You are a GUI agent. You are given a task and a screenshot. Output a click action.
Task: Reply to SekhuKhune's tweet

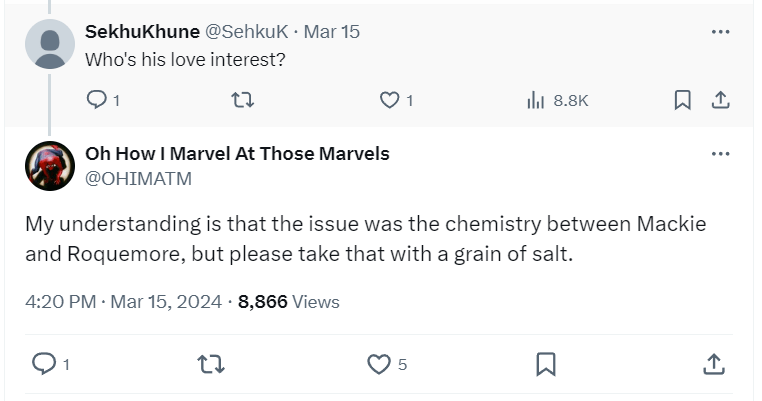(97, 100)
